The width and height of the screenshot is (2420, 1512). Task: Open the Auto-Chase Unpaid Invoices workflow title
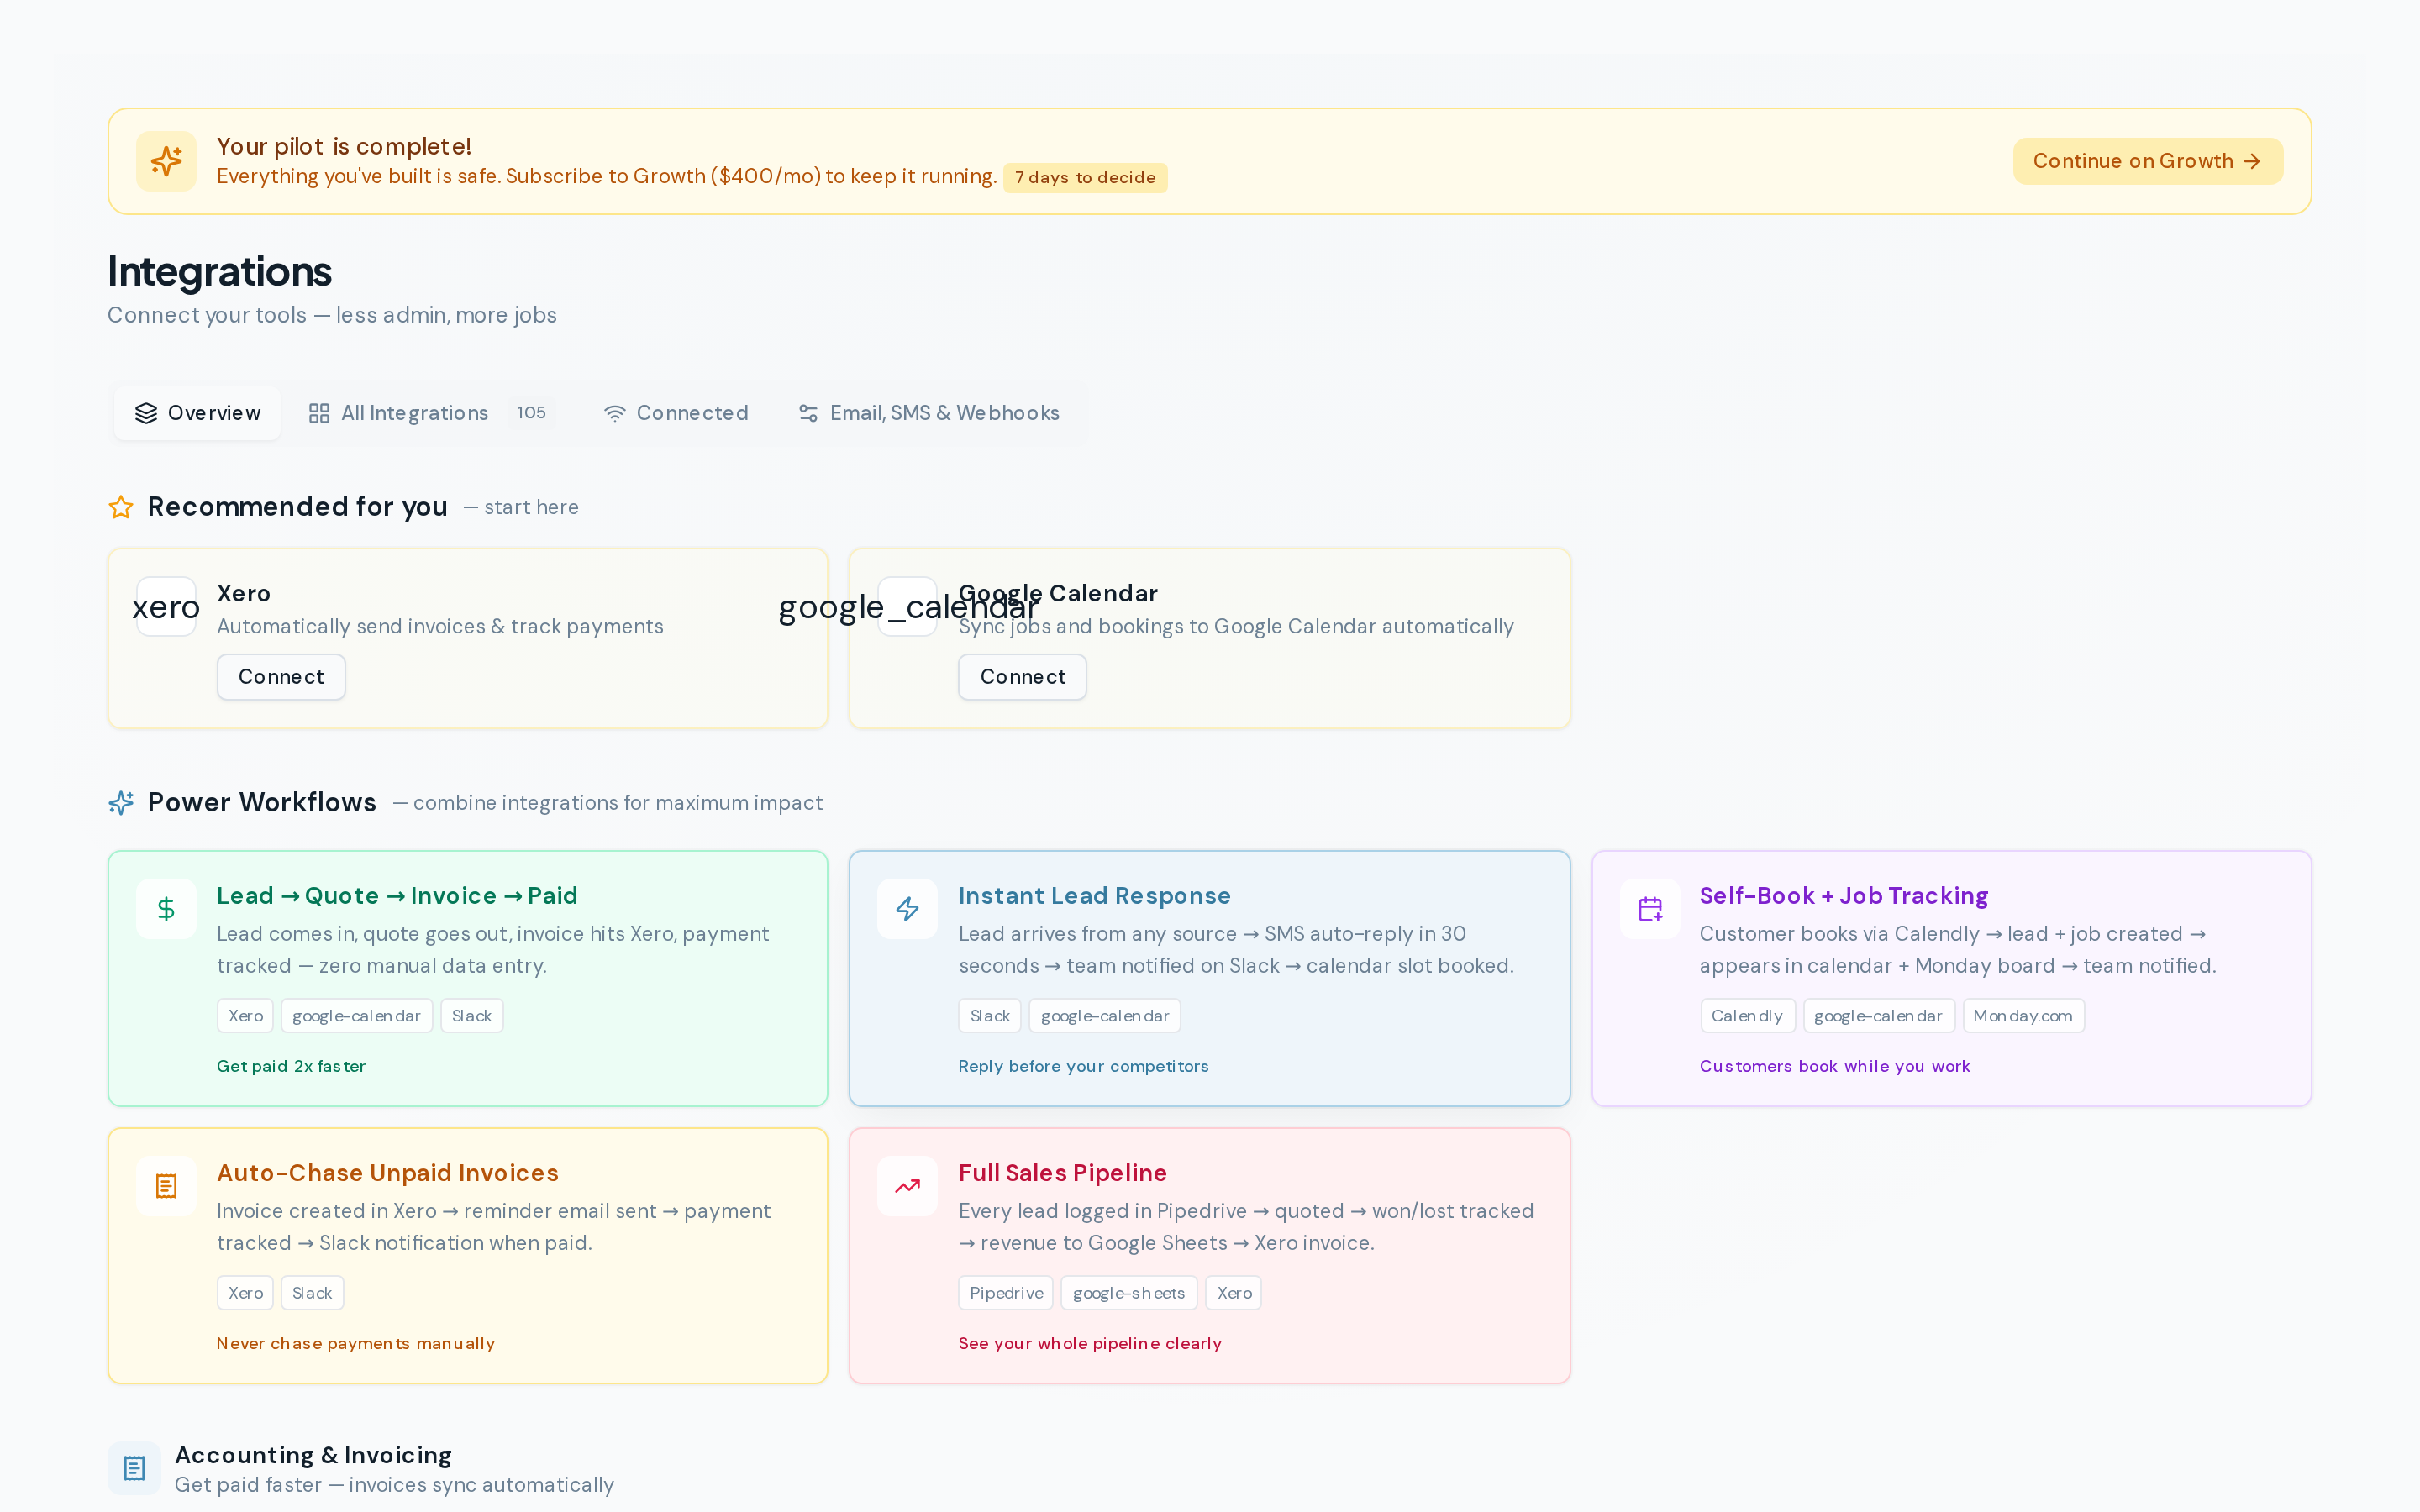(387, 1173)
